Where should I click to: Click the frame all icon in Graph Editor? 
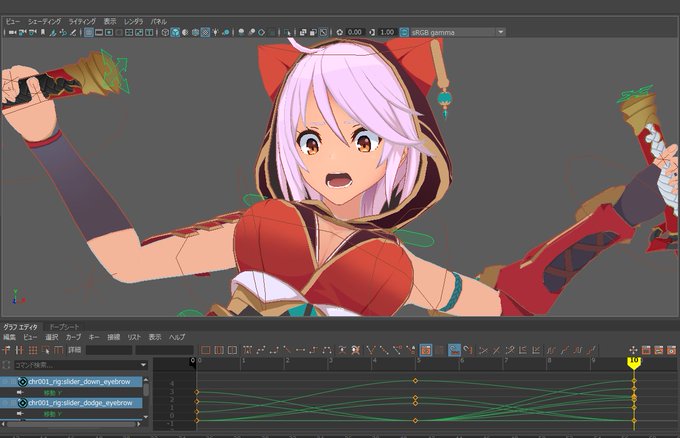[206, 350]
